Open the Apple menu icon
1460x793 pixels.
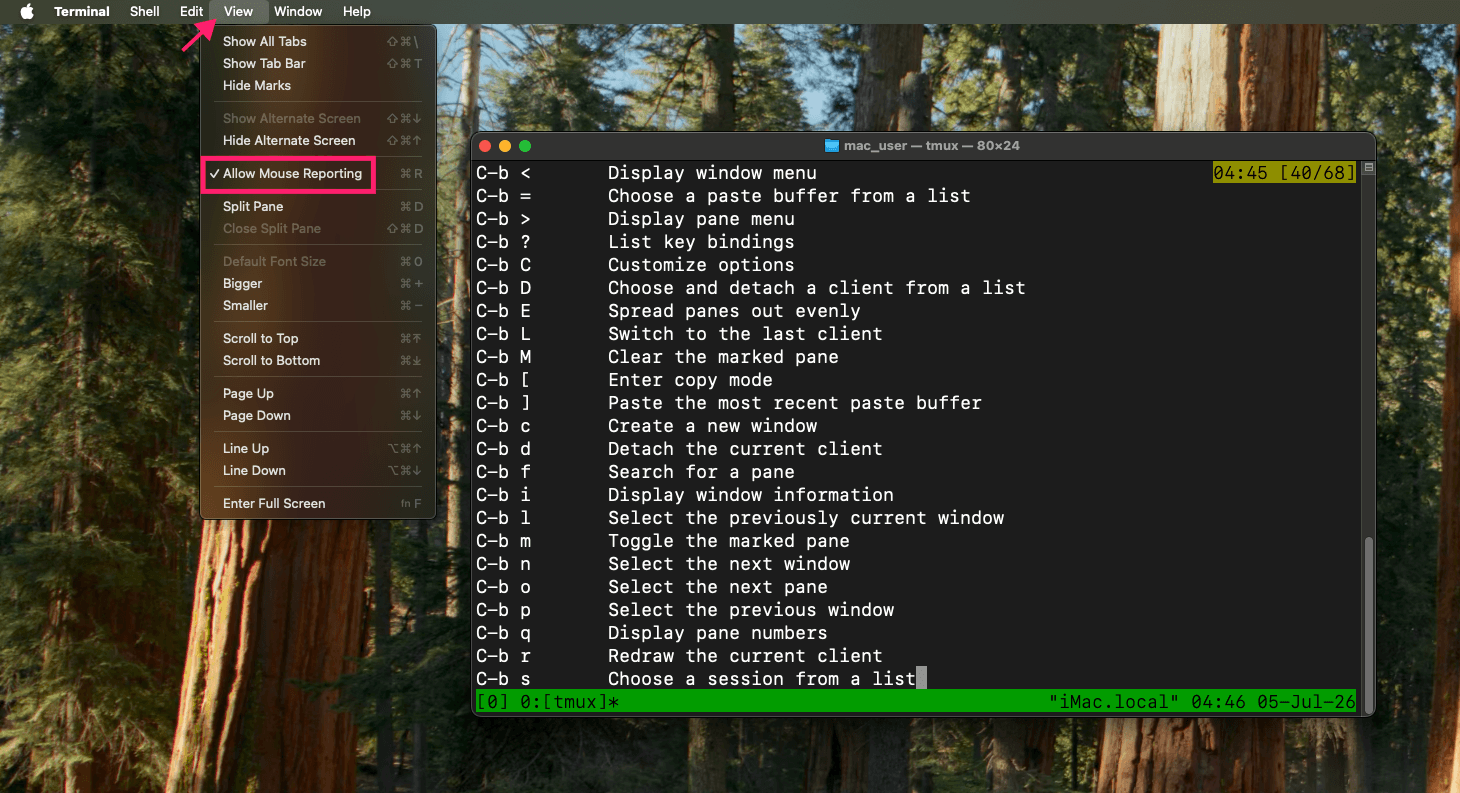point(27,12)
